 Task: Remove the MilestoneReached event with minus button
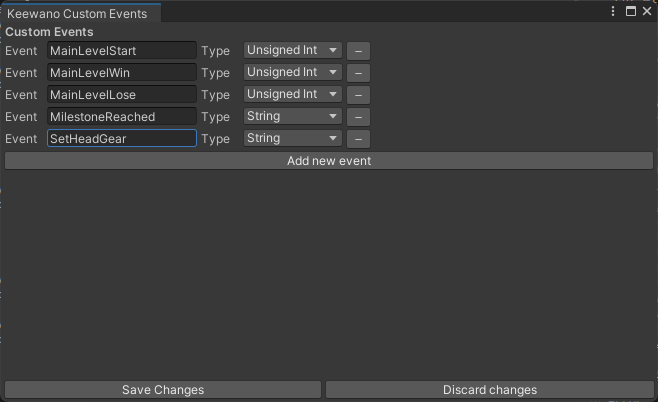pos(358,117)
